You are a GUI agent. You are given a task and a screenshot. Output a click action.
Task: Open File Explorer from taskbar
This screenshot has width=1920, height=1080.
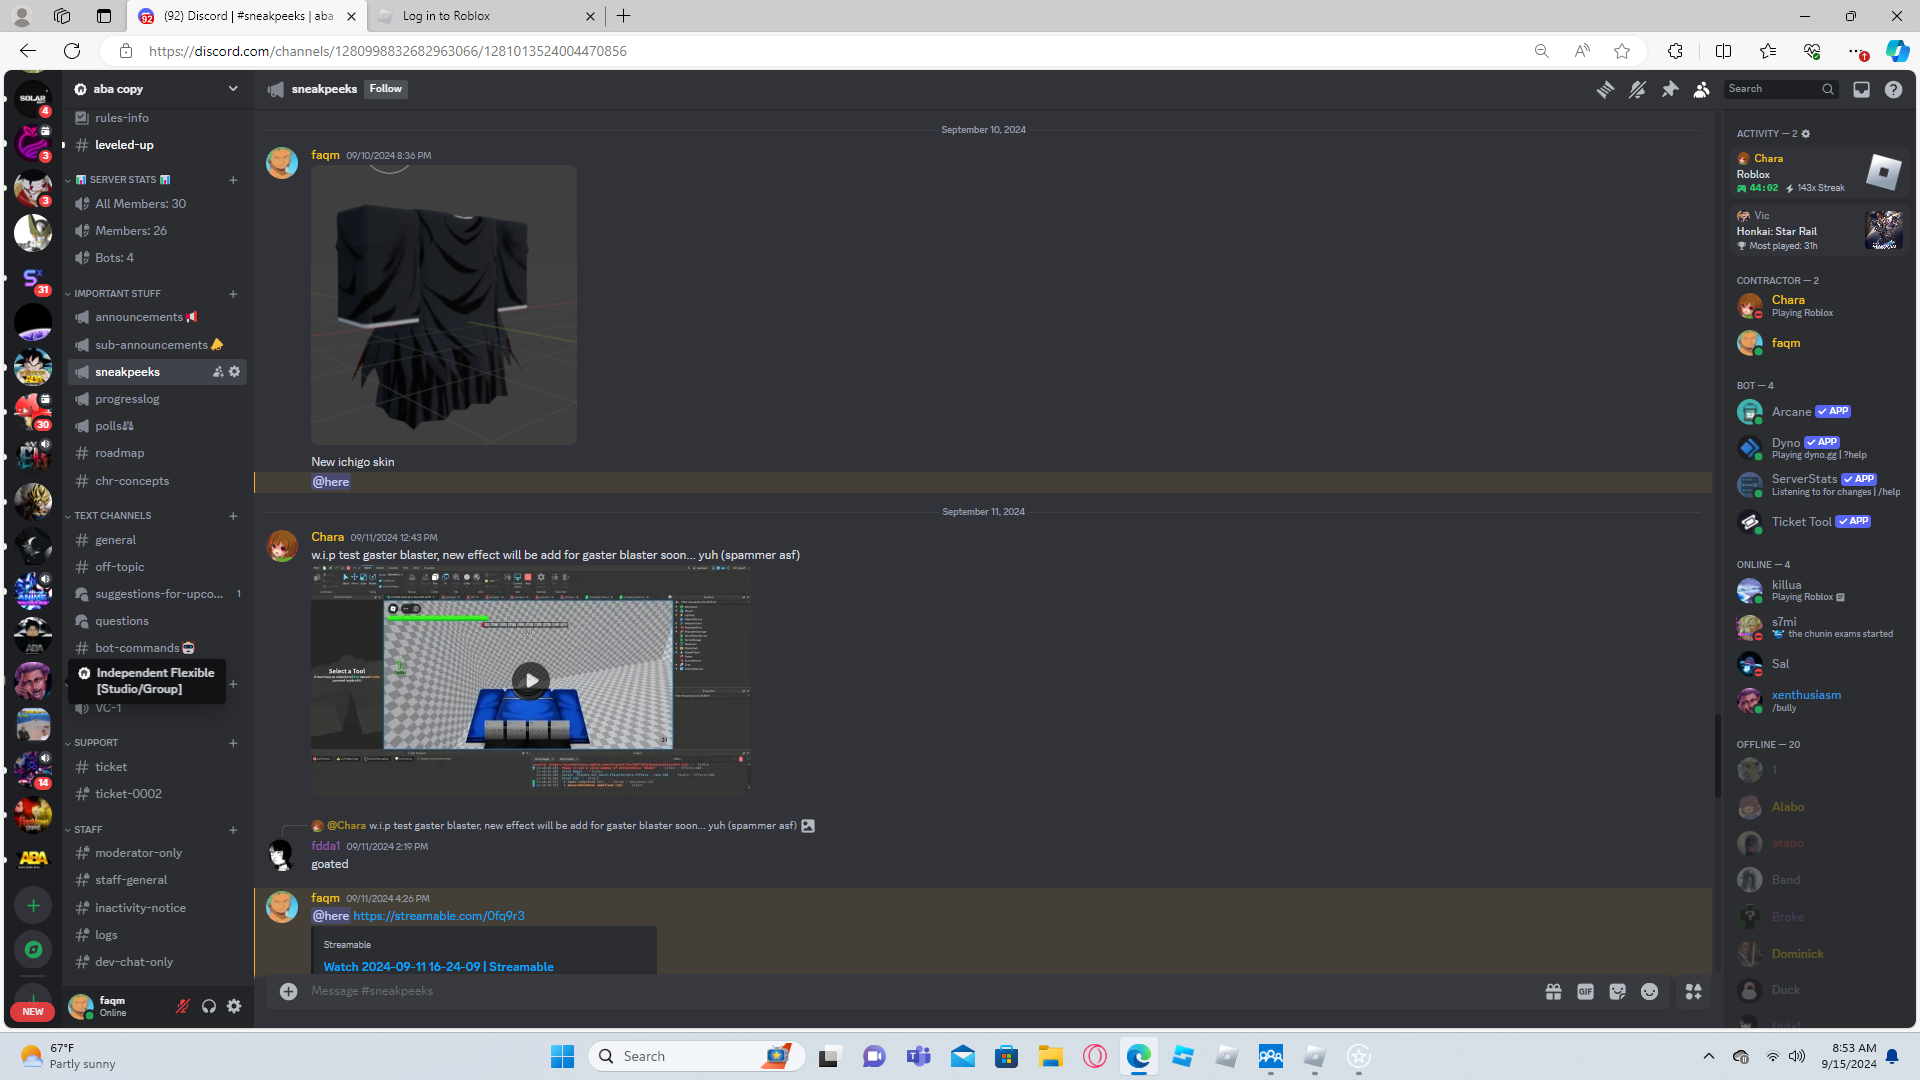pyautogui.click(x=1050, y=1056)
